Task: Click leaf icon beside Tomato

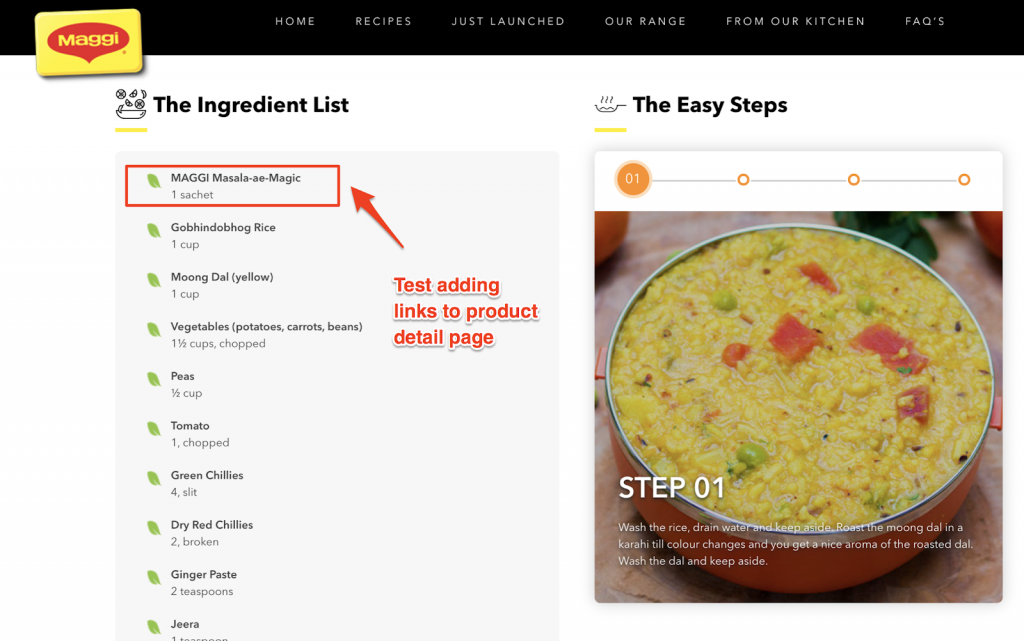Action: [154, 429]
